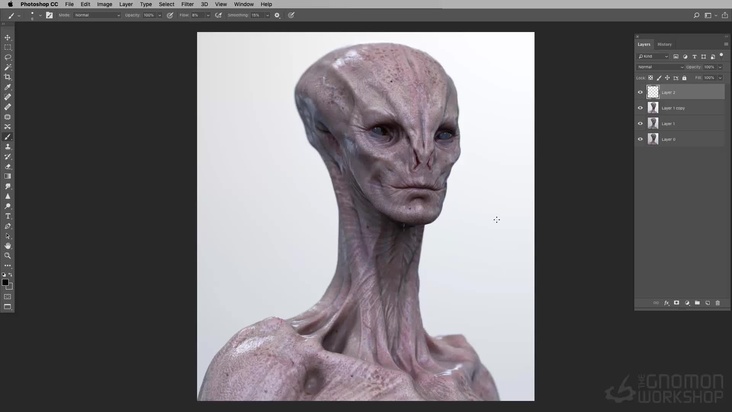Open the brush settings panel icon
Screen dimensions: 732x412
click(x=49, y=15)
